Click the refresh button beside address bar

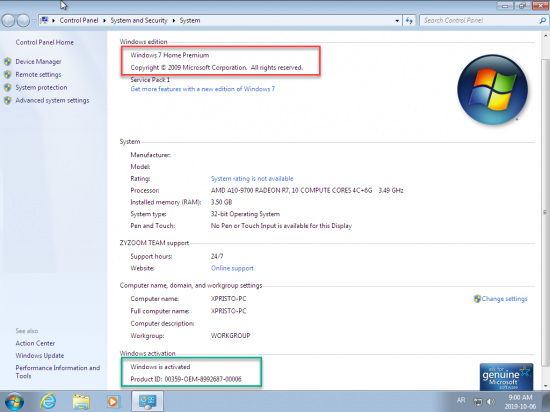(409, 21)
